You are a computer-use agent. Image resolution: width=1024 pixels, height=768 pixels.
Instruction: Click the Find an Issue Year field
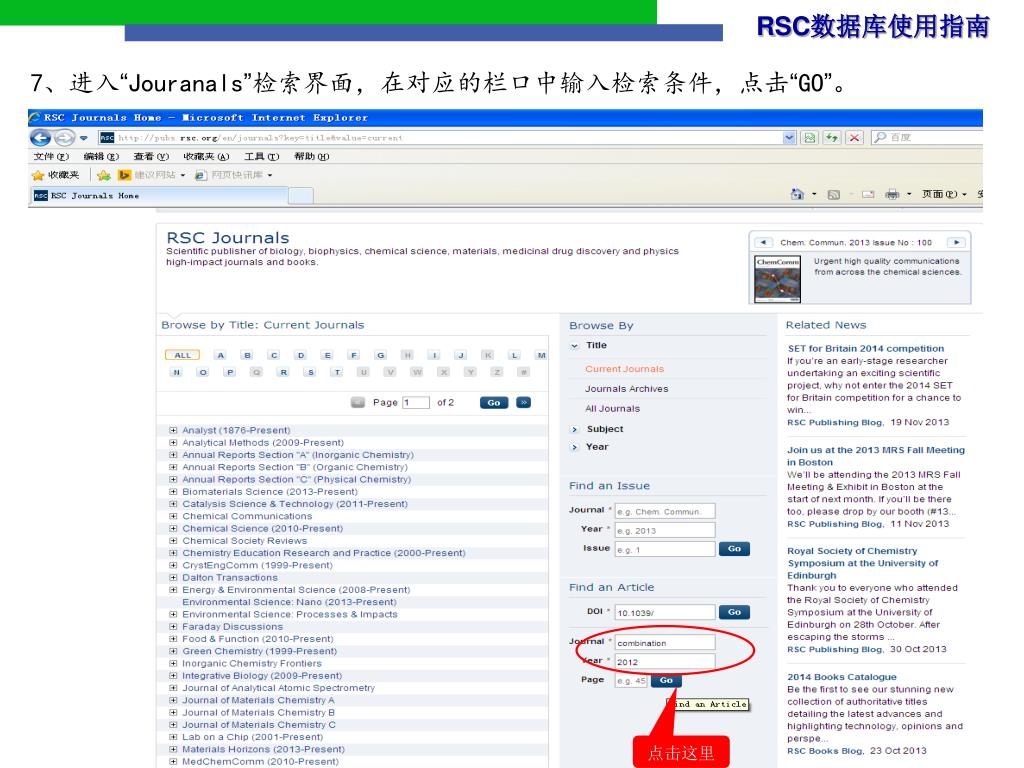click(x=665, y=530)
